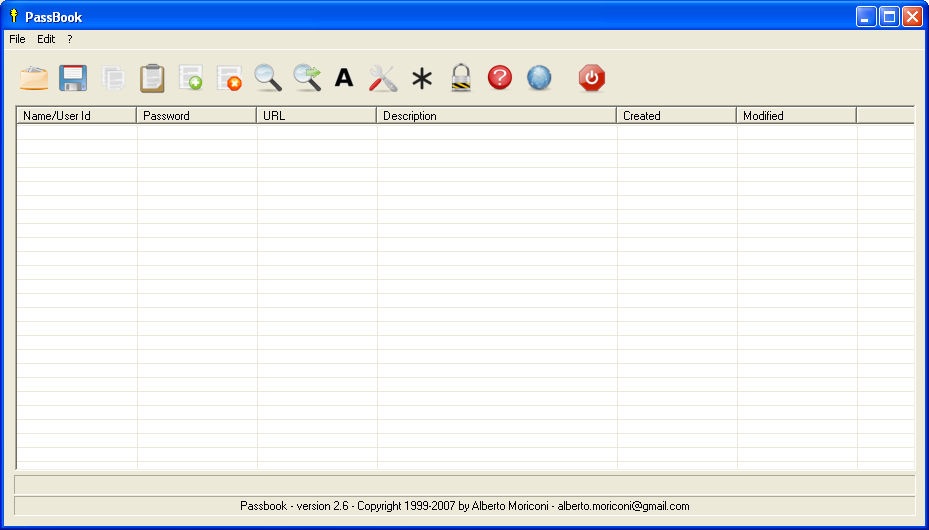This screenshot has width=929, height=530.
Task: Click the letter A font icon
Action: pyautogui.click(x=344, y=78)
